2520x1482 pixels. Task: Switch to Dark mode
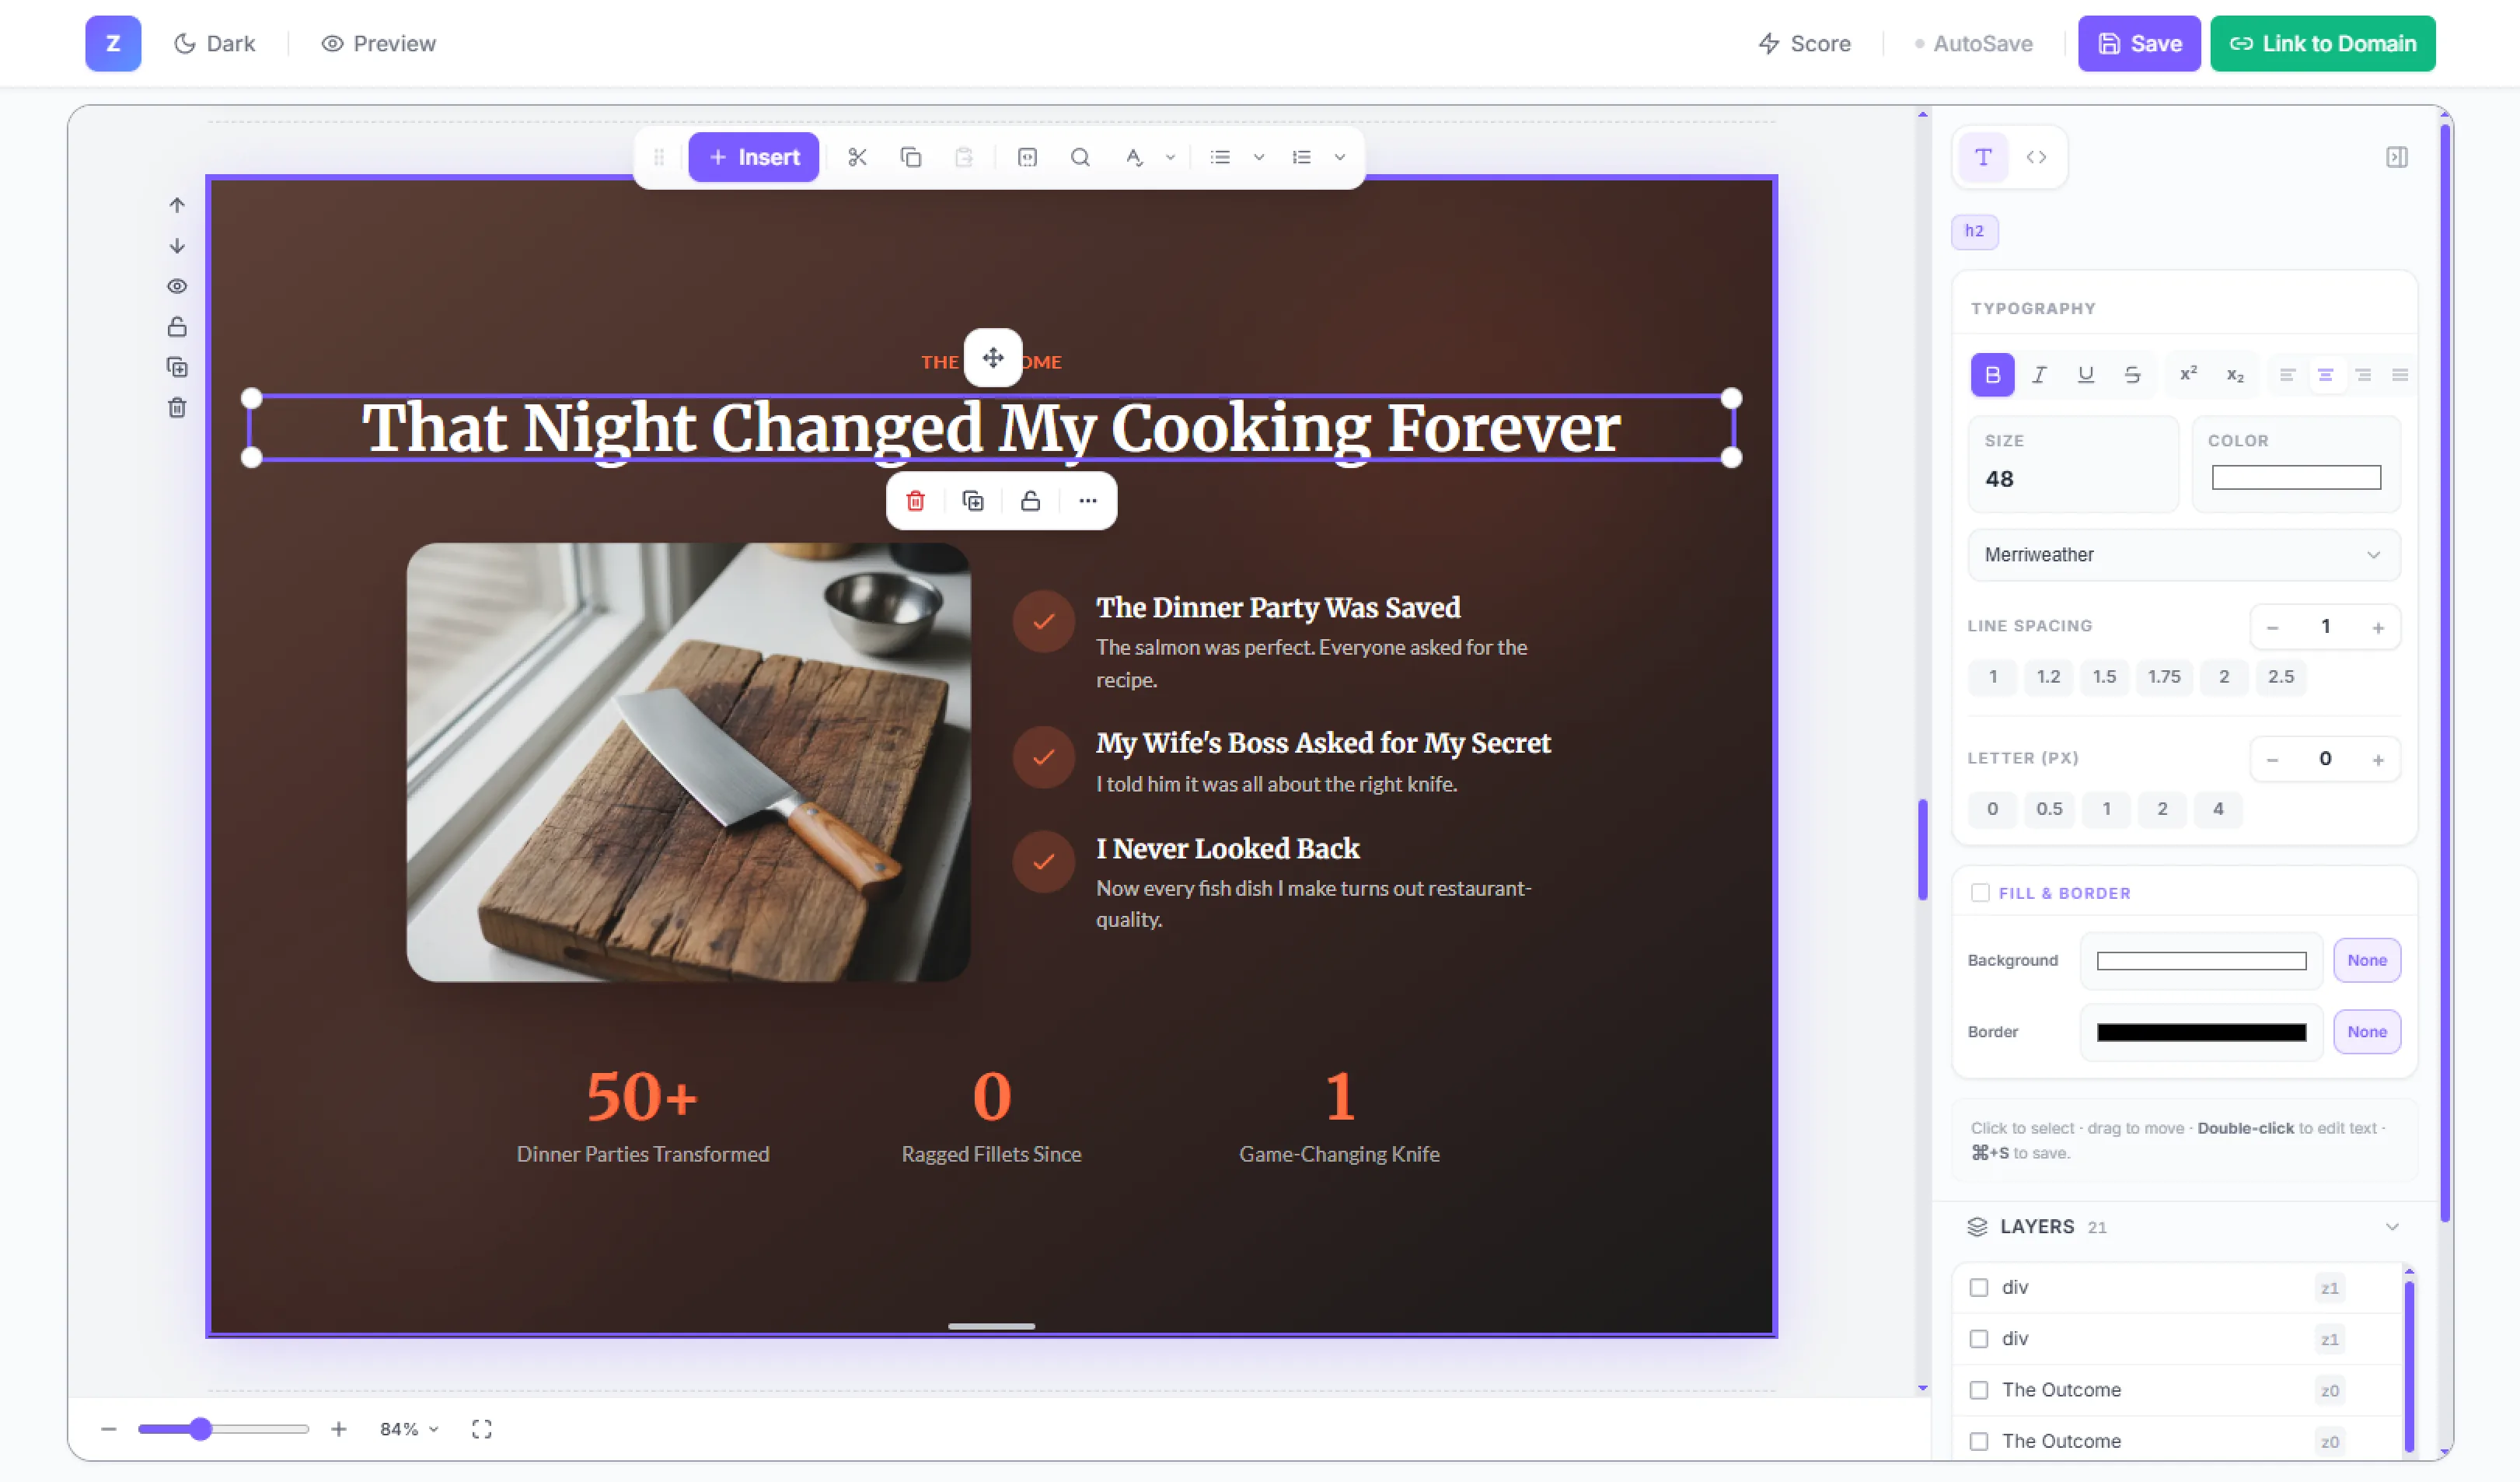pos(215,43)
